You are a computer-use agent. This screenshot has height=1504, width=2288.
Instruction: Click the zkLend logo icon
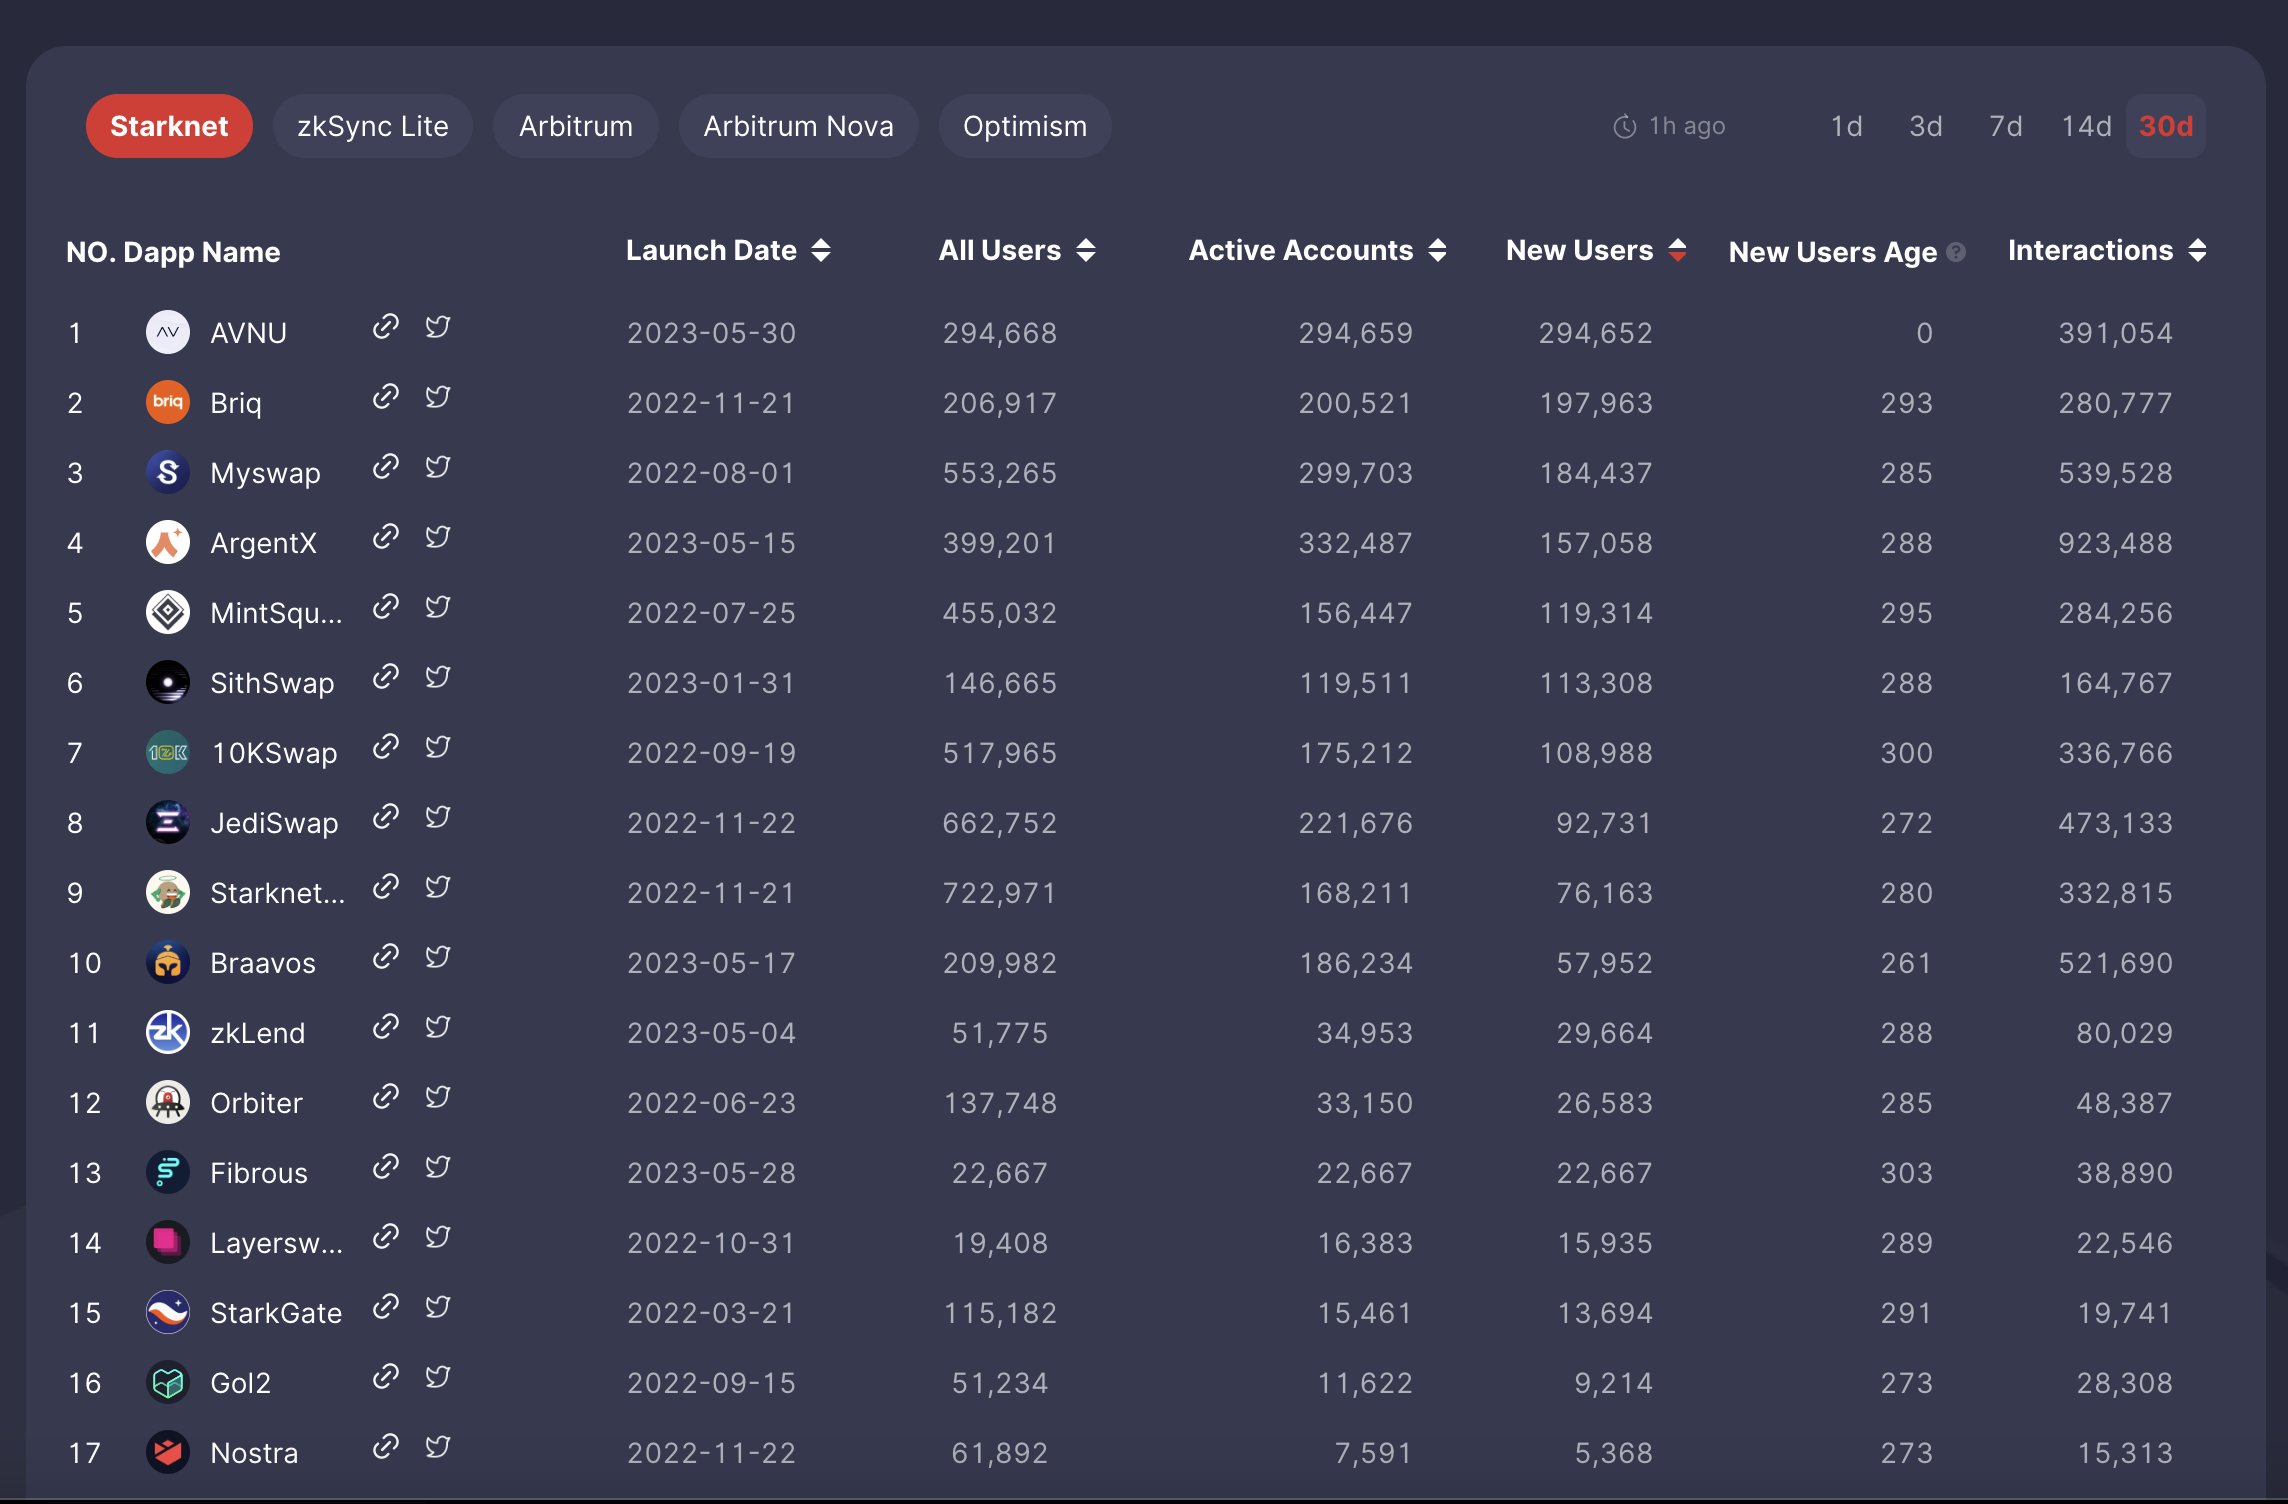[x=168, y=1032]
